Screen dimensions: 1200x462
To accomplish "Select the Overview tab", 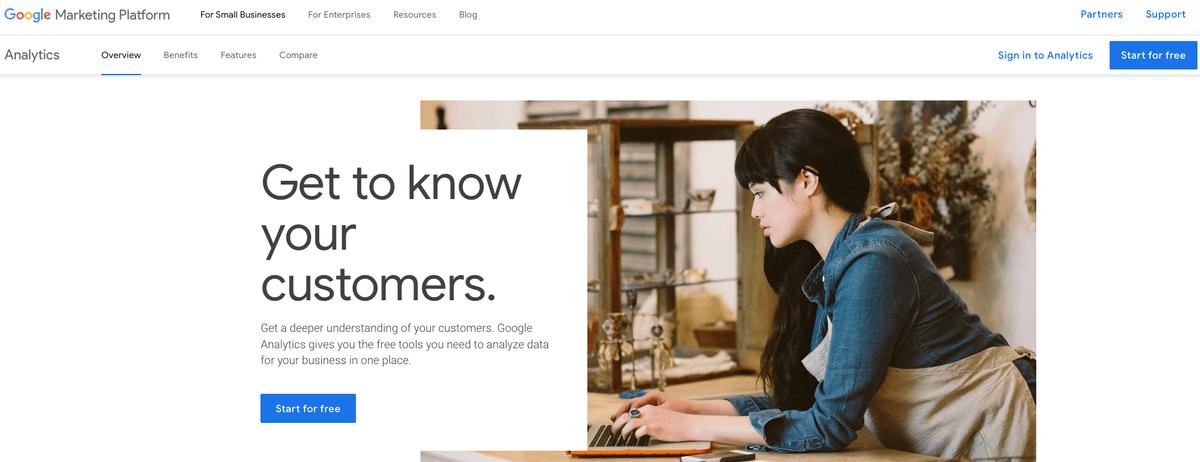I will (x=121, y=55).
